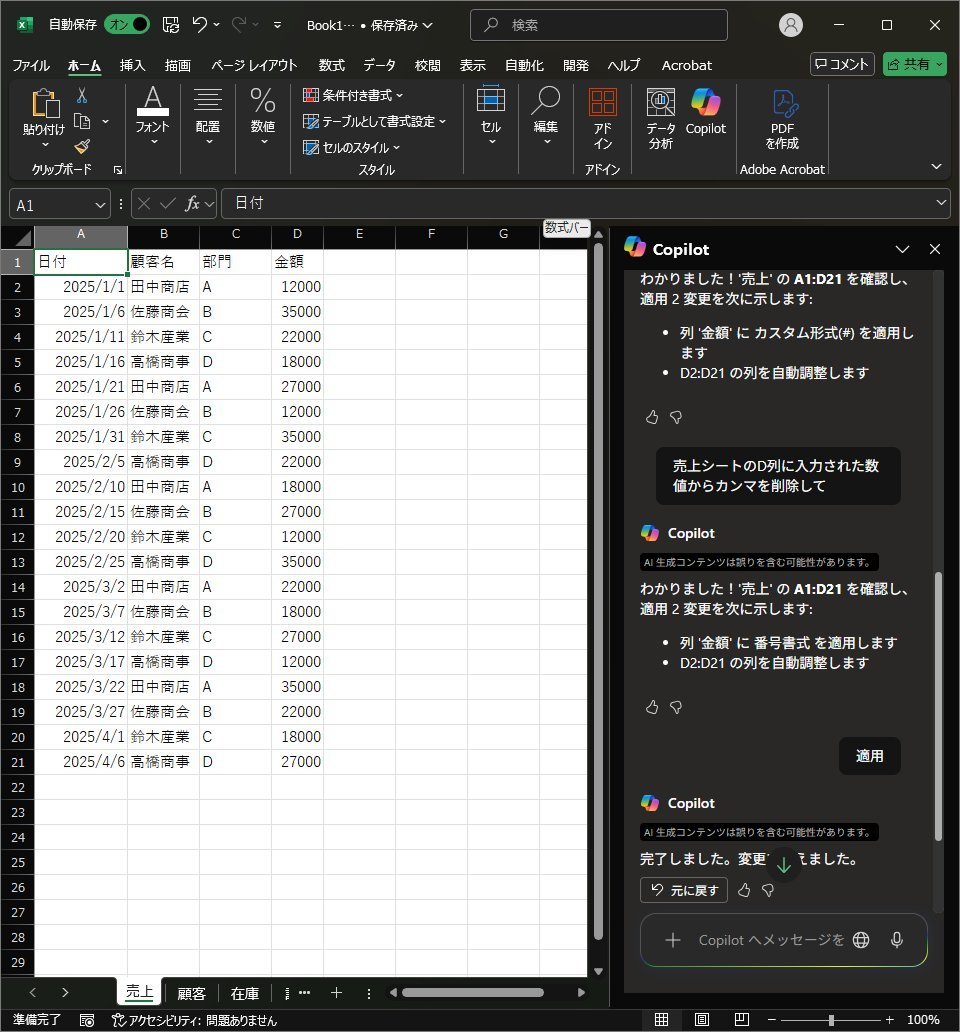Viewport: 960px width, 1032px height.
Task: Click the 貼り付け paste icon
Action: point(45,104)
